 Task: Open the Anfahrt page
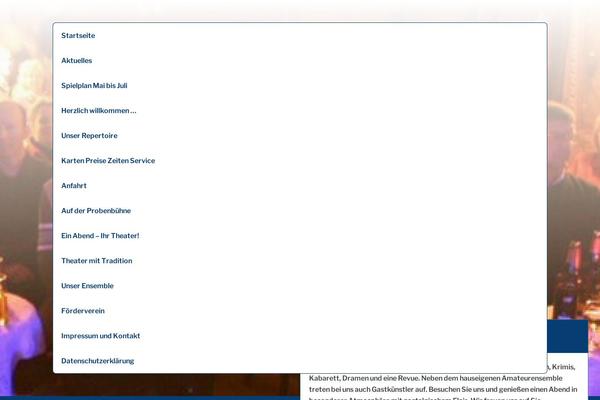pos(74,186)
